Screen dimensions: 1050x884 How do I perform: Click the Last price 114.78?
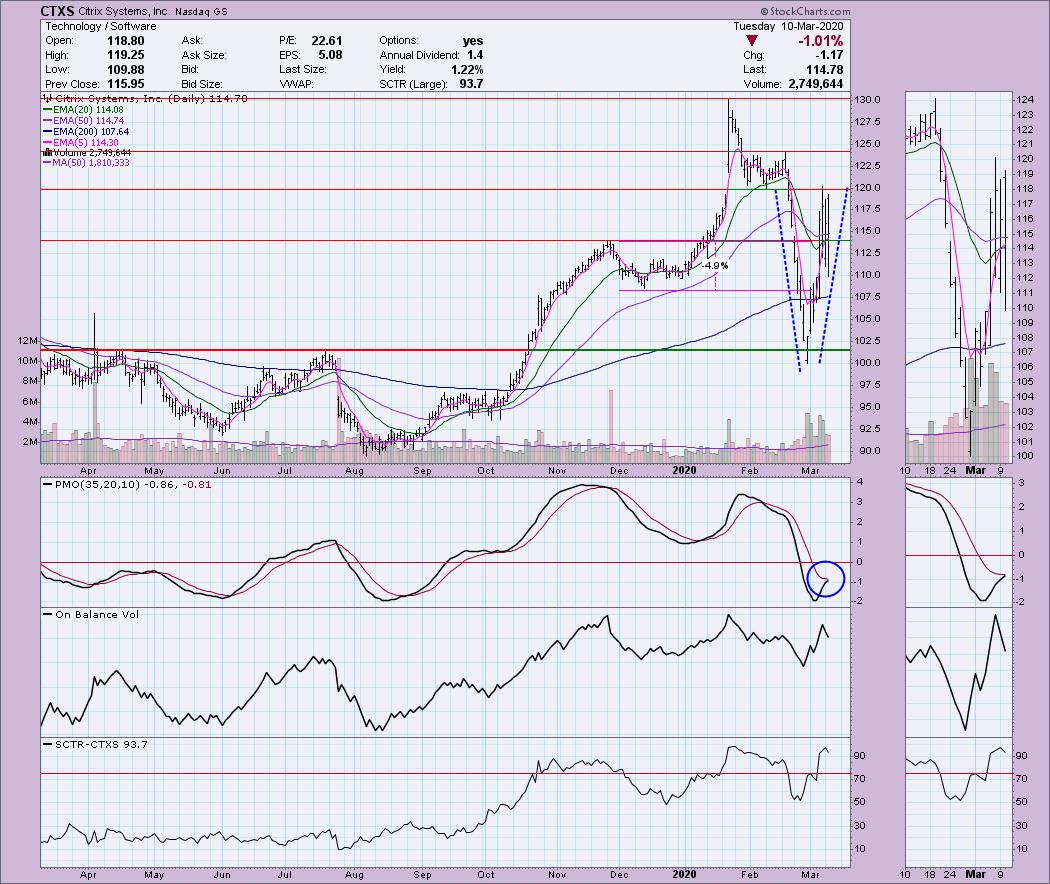(x=825, y=70)
